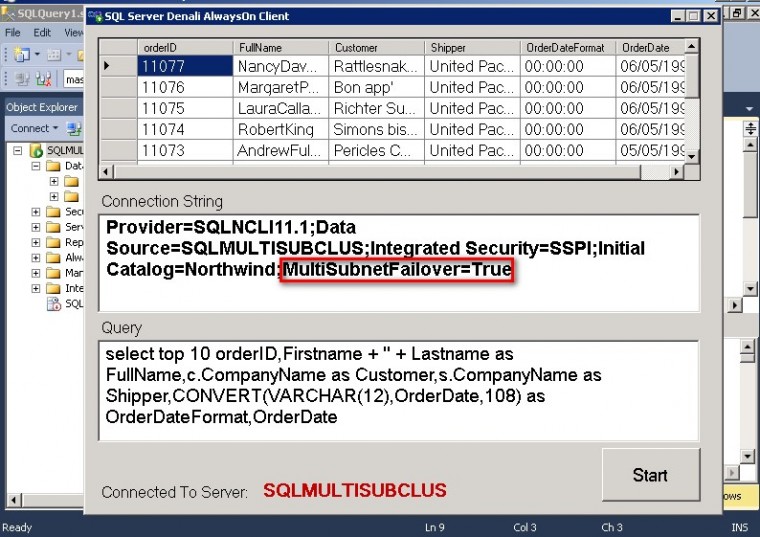Viewport: 760px width, 537px height.
Task: Select the SQLMUL server node icon
Action: click(36, 151)
